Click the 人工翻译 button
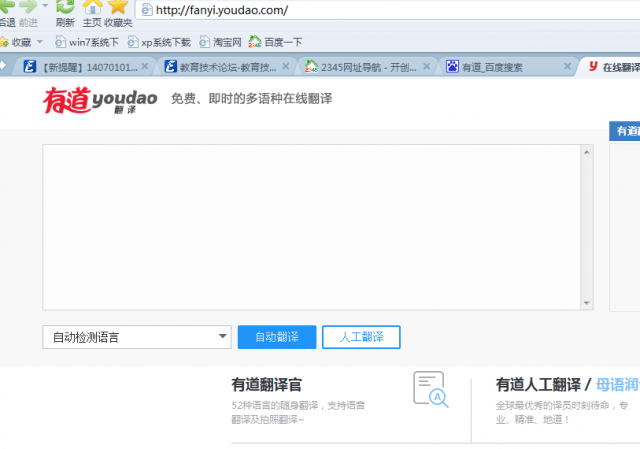This screenshot has height=449, width=640. click(361, 337)
